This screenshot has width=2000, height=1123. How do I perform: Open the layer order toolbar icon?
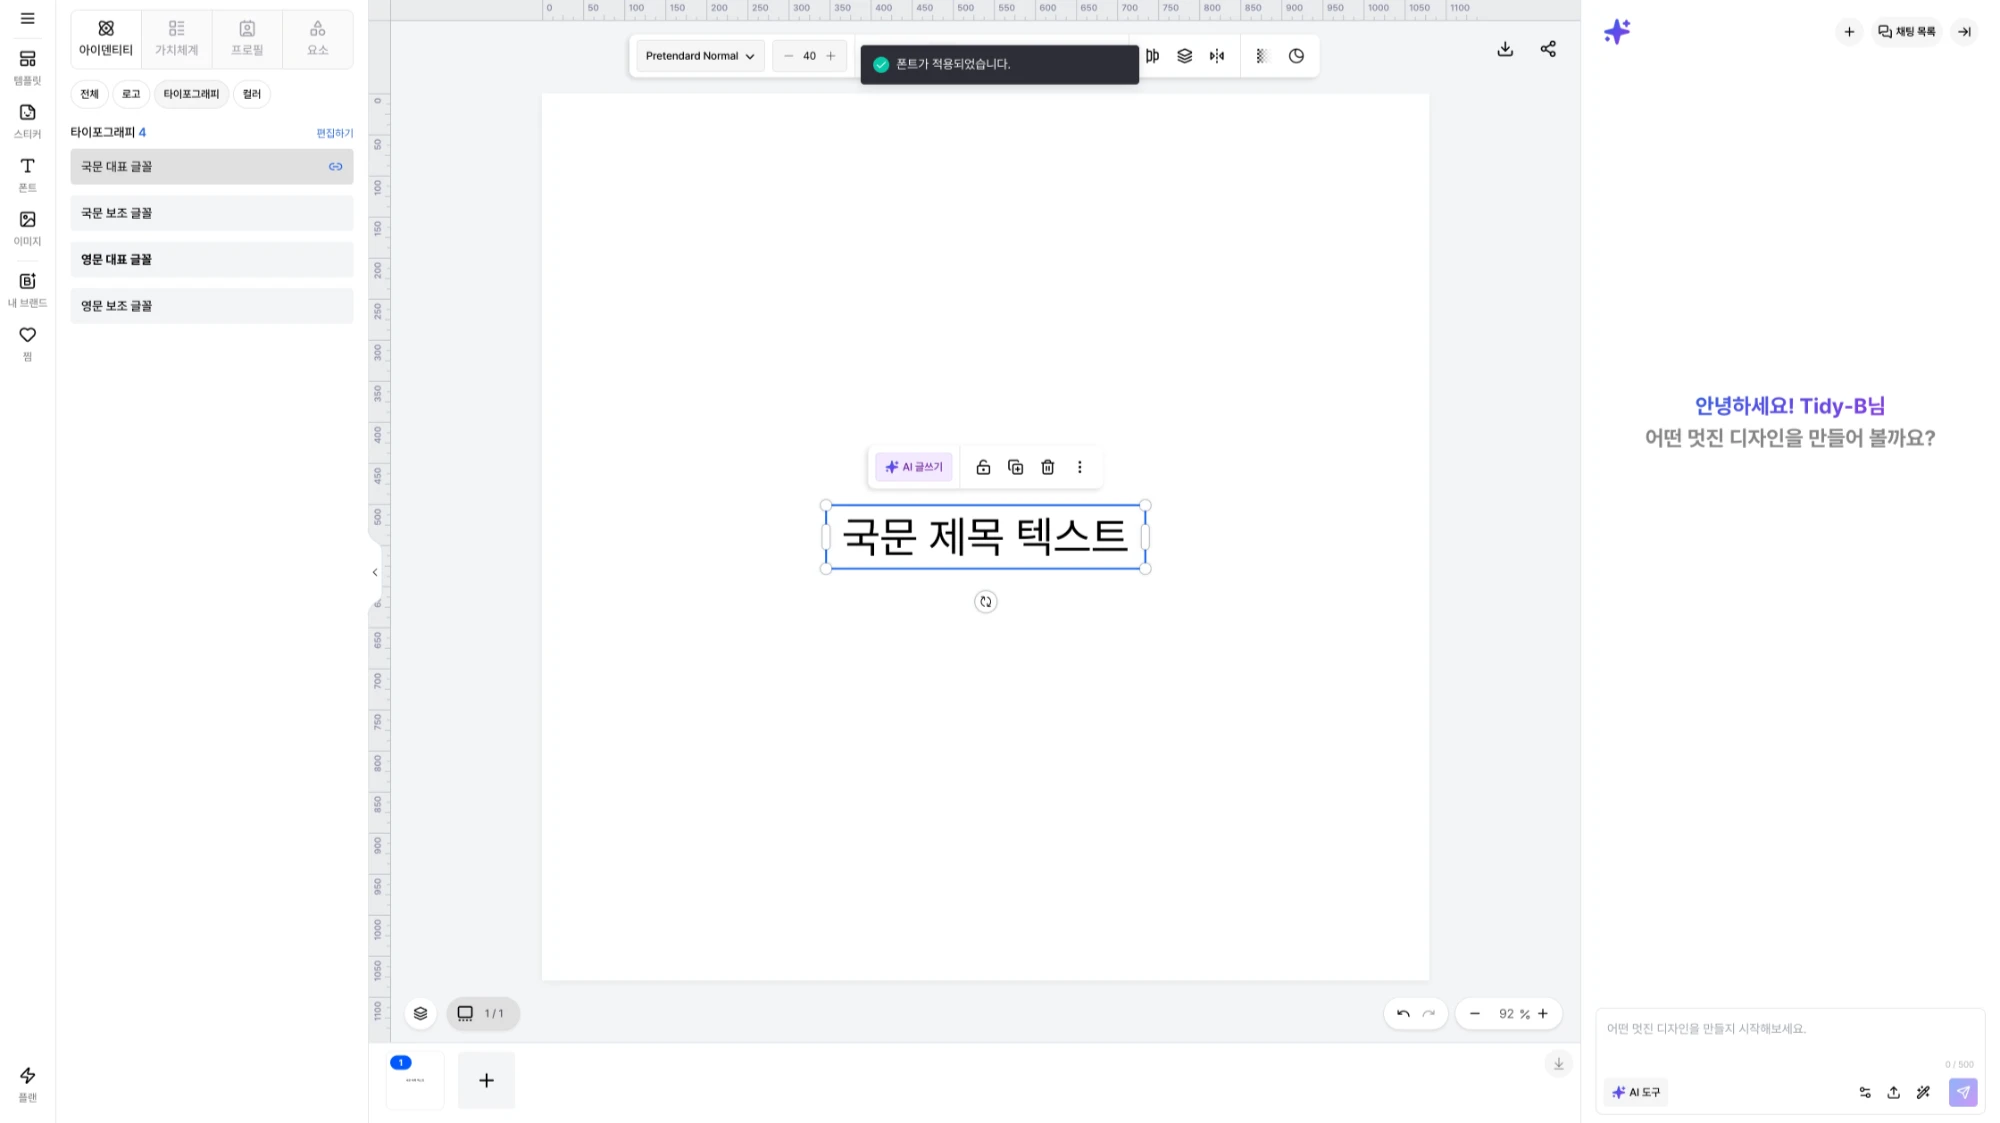click(x=1185, y=56)
